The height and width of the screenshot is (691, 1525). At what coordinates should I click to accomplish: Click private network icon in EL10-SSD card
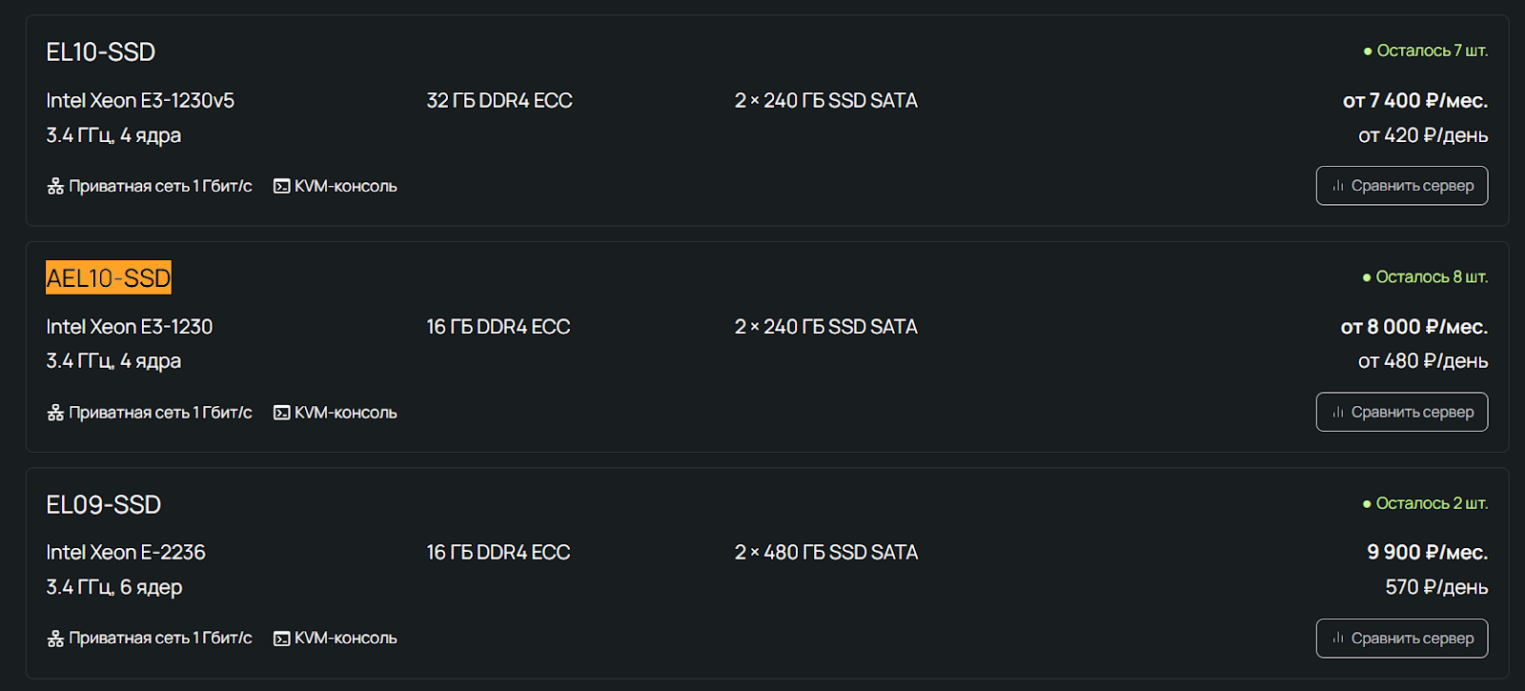(x=56, y=186)
